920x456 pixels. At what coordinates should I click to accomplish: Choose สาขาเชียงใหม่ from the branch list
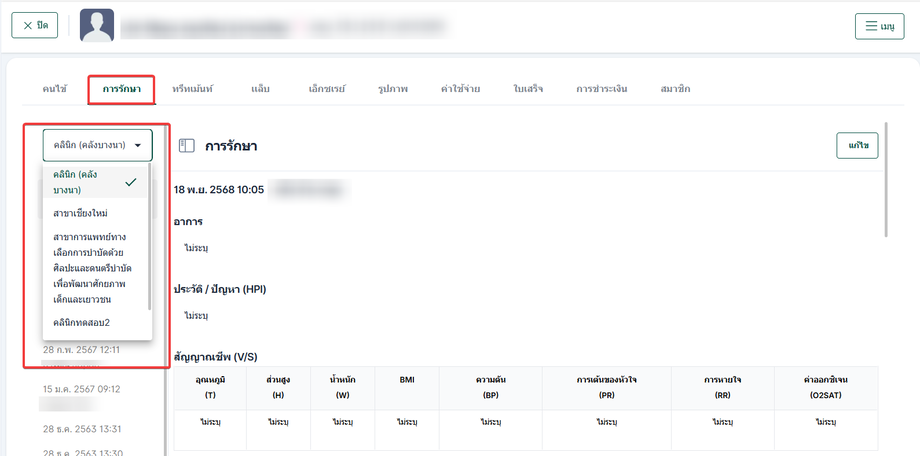pyautogui.click(x=94, y=213)
